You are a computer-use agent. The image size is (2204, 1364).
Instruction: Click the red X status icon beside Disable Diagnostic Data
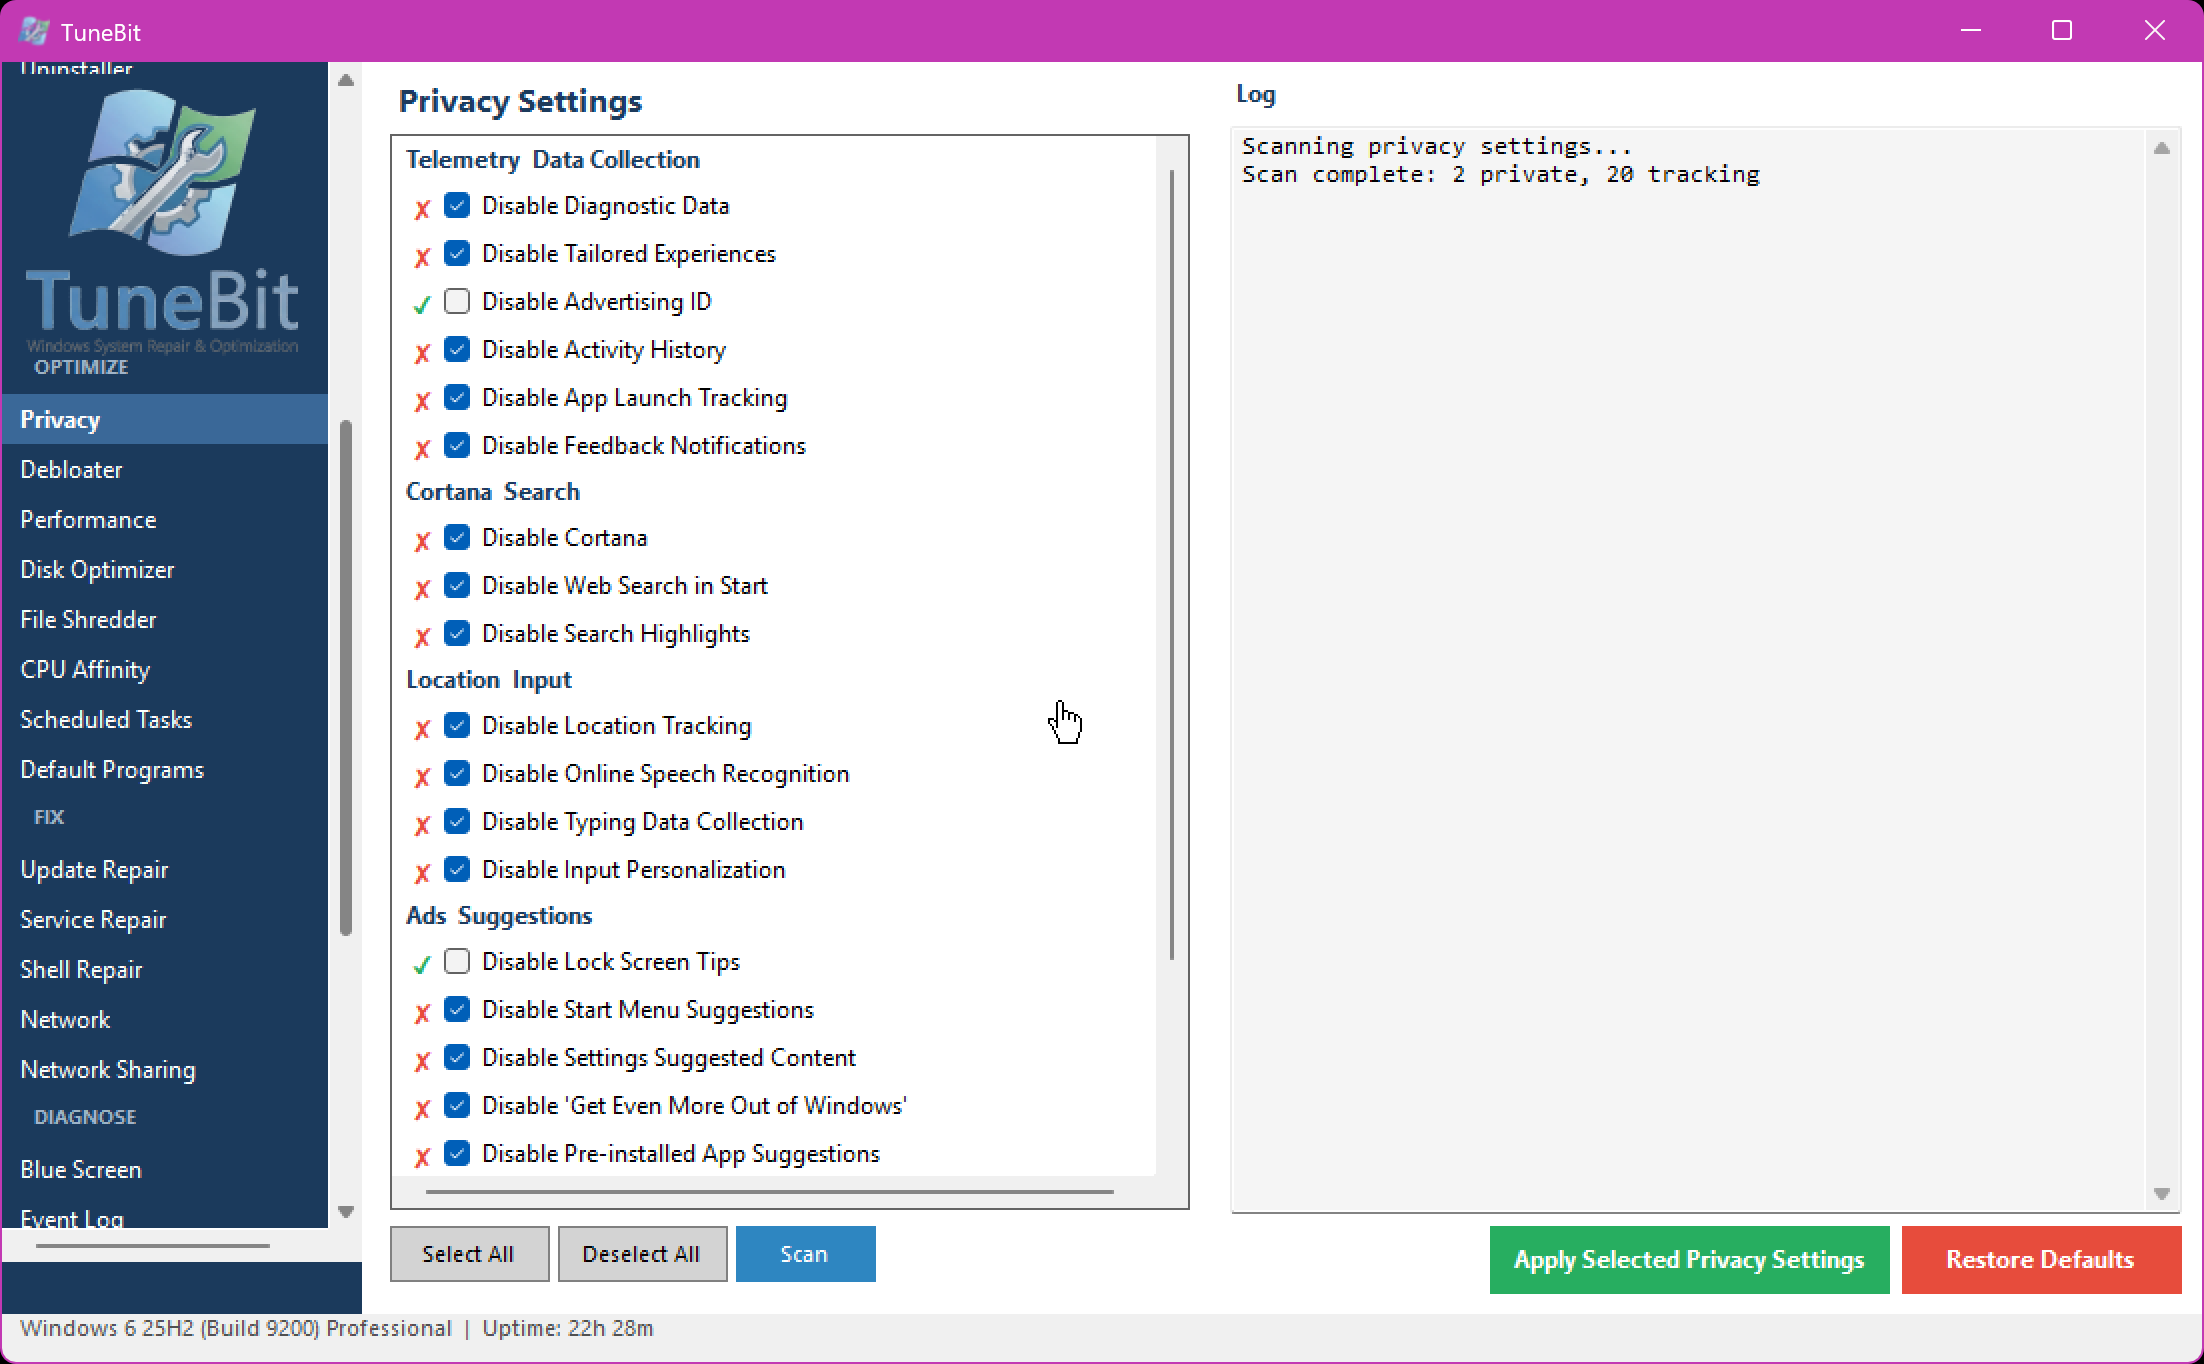pyautogui.click(x=422, y=209)
